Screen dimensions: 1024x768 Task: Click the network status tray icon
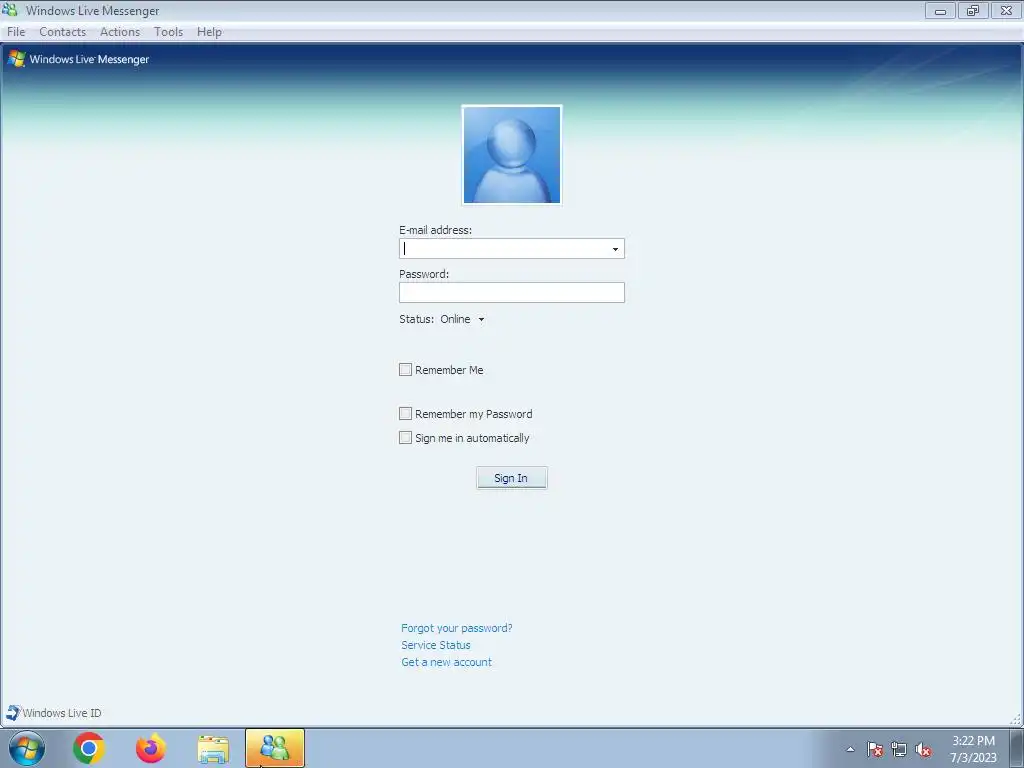pos(899,749)
